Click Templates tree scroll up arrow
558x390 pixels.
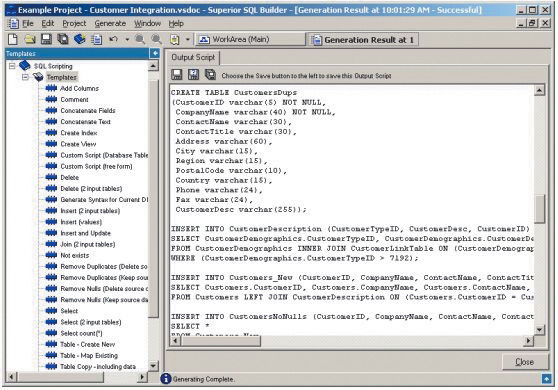pos(153,66)
